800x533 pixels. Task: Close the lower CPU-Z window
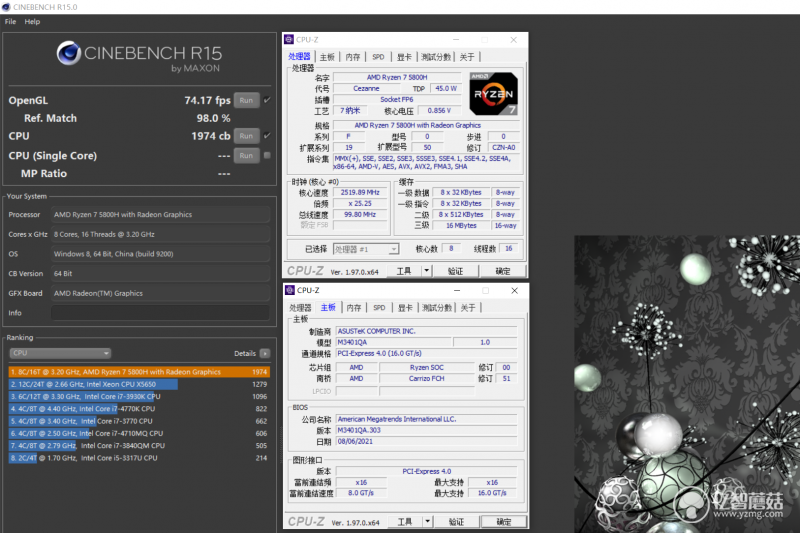click(514, 290)
